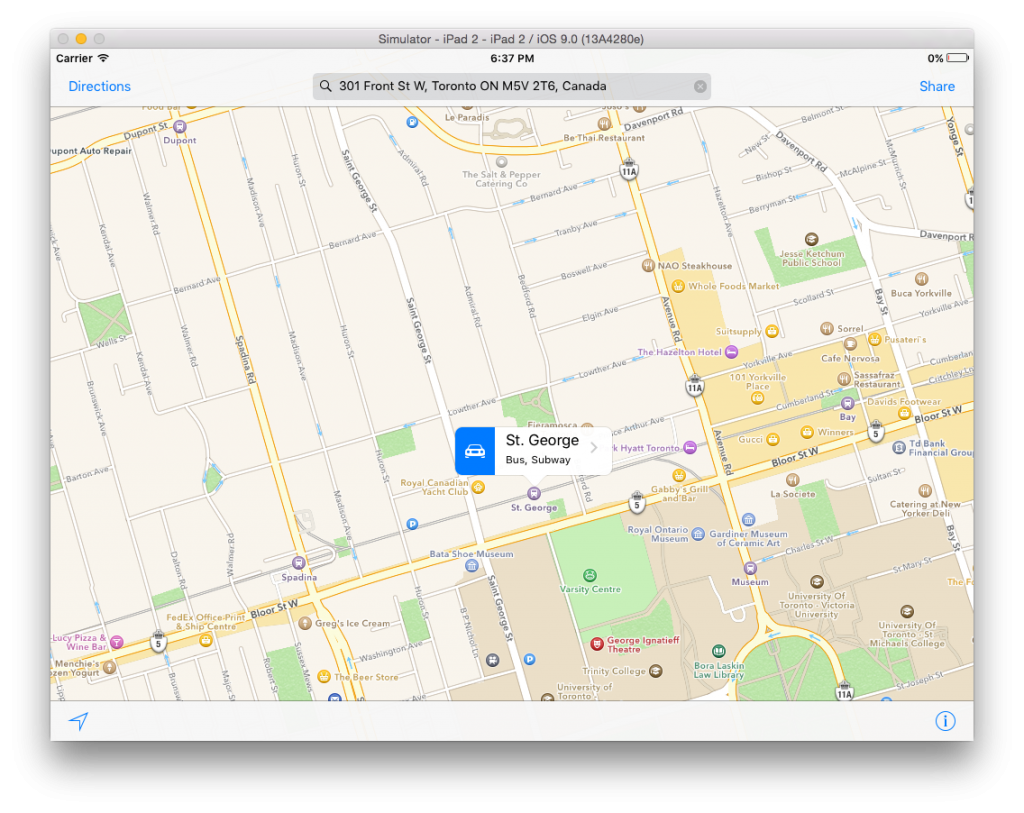Center map on current location arrow
The image size is (1024, 813).
click(x=79, y=721)
